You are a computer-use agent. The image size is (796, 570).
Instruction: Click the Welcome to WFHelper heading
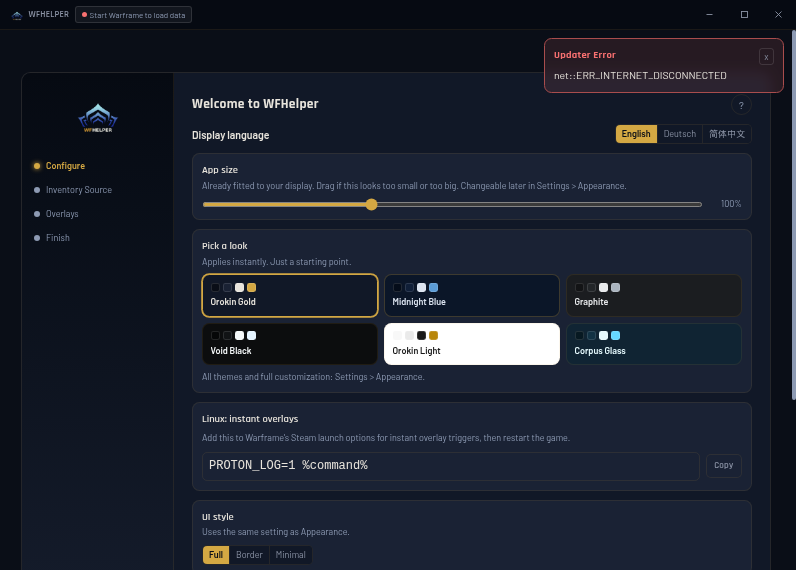coord(255,104)
